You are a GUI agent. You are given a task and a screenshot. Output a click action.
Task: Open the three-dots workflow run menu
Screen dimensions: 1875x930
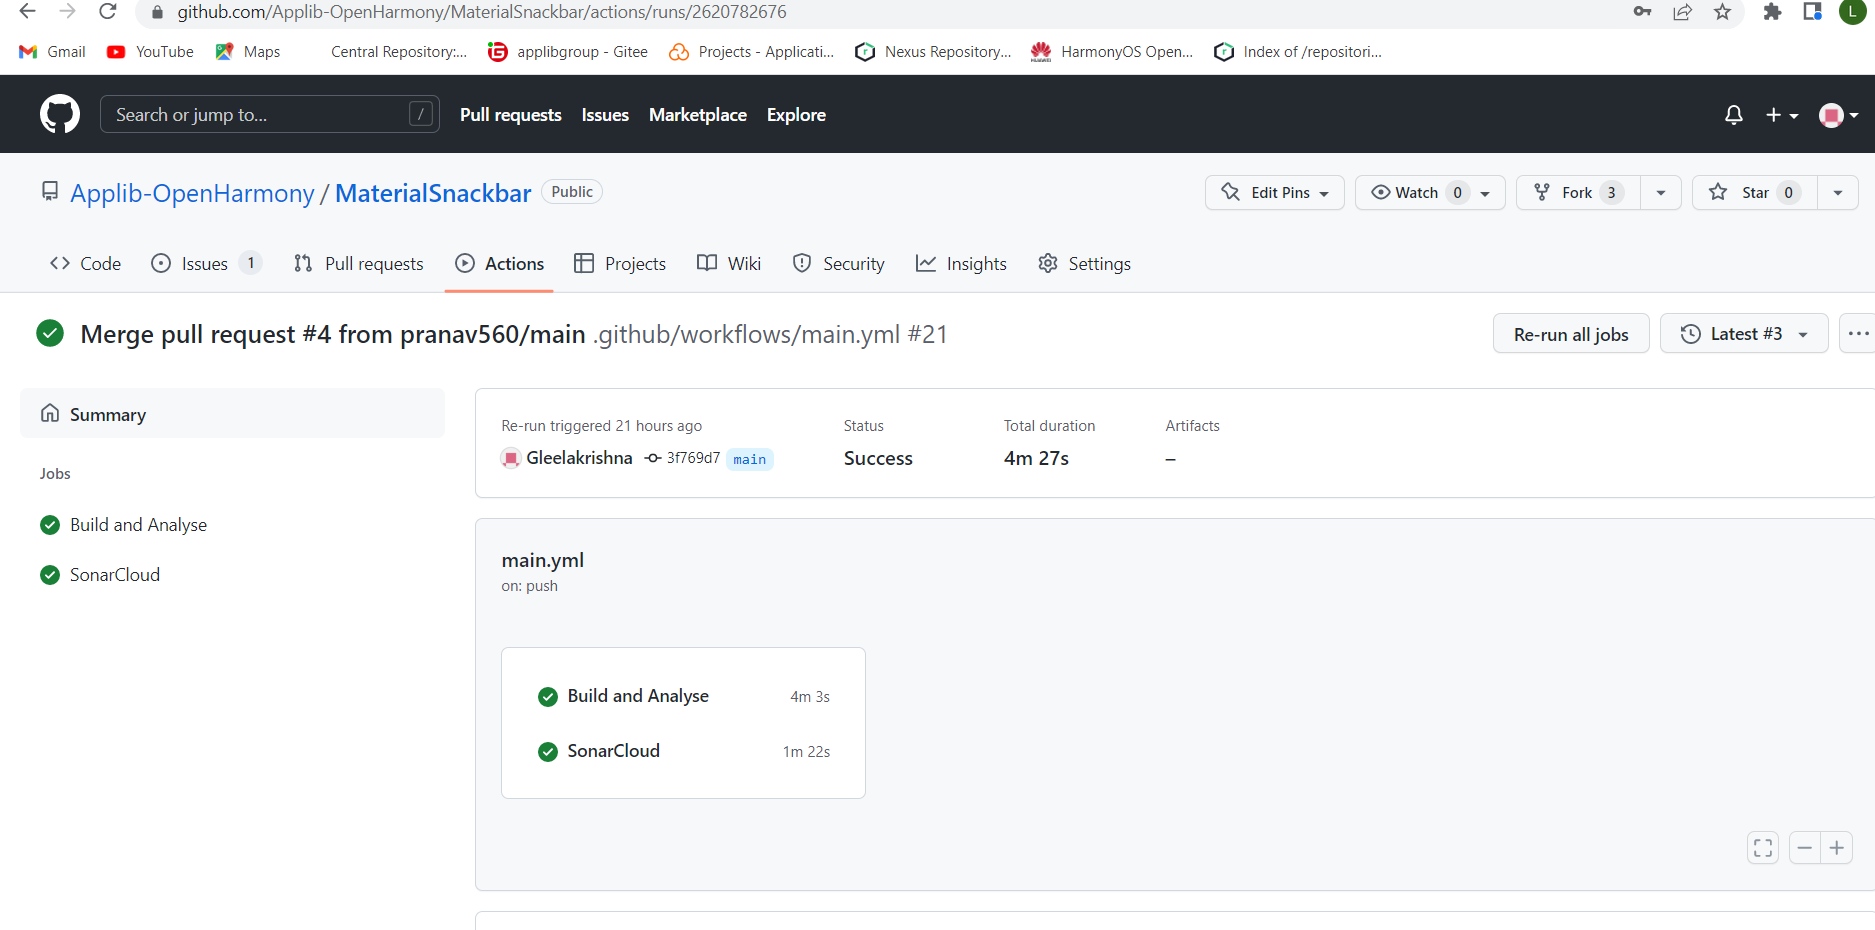[x=1857, y=334]
